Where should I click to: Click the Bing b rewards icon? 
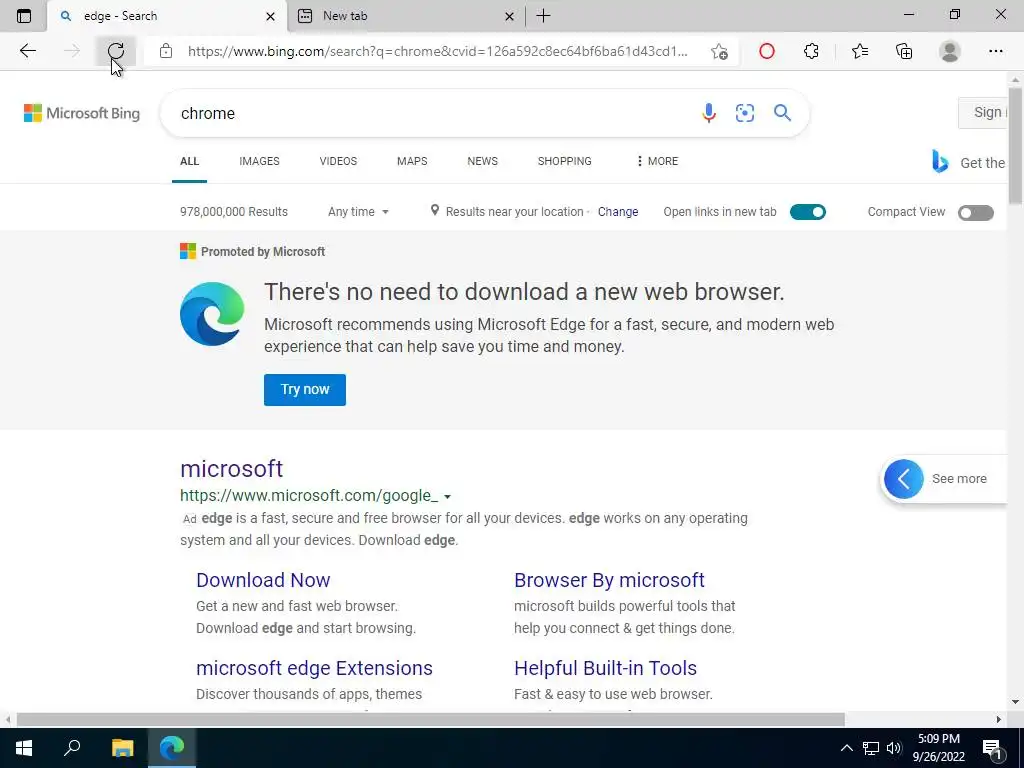(940, 161)
